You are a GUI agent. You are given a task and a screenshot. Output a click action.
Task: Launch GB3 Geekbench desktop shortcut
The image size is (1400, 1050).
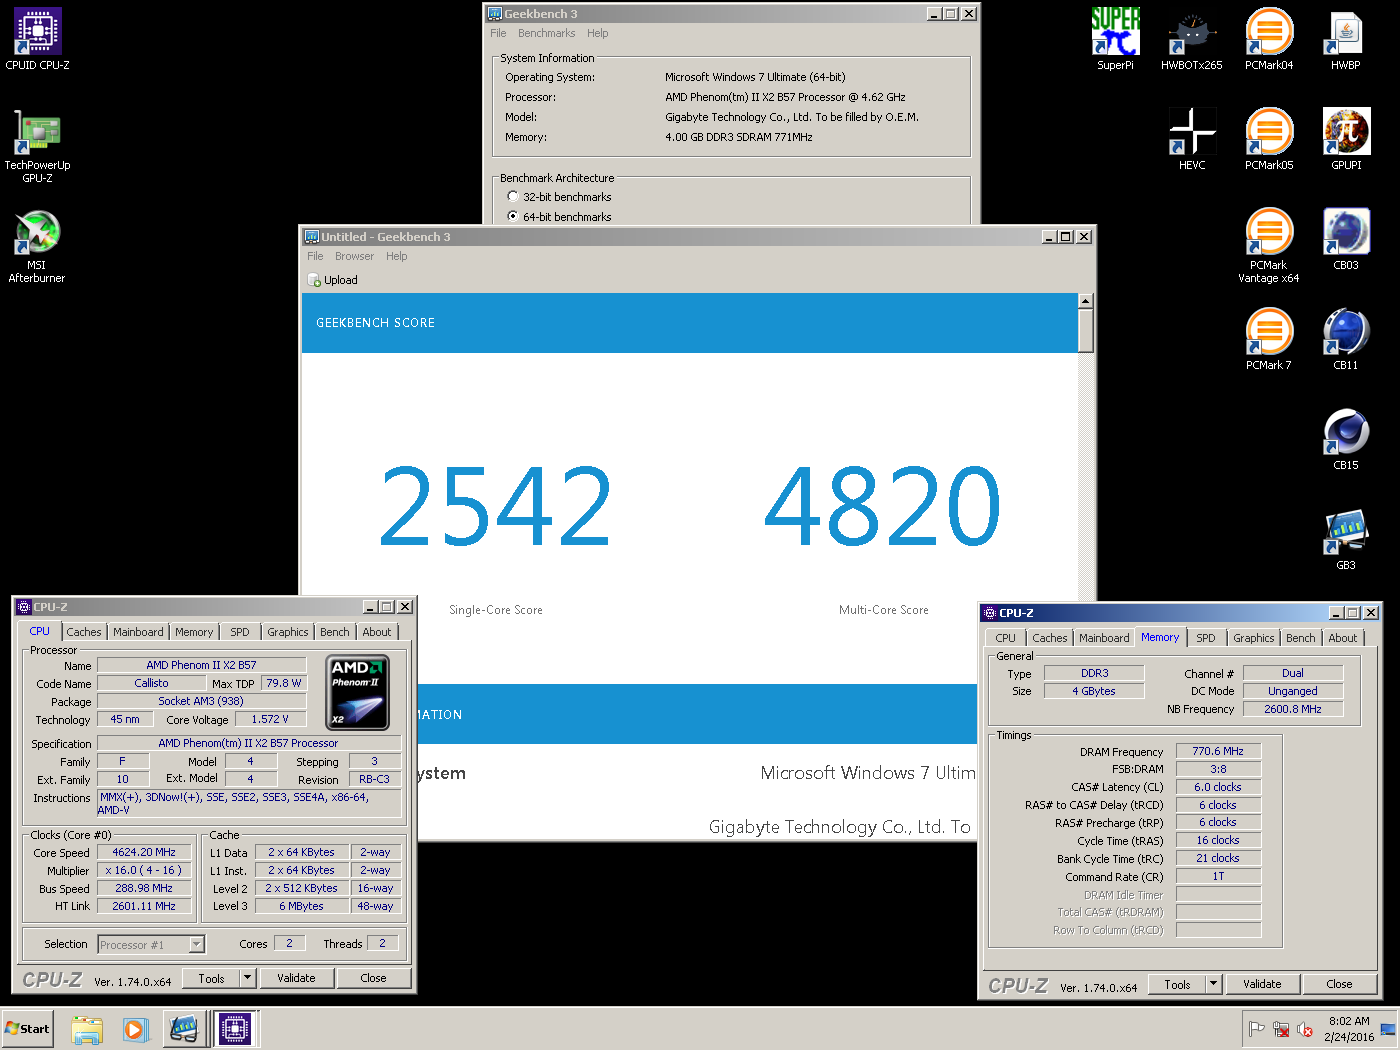1346,539
